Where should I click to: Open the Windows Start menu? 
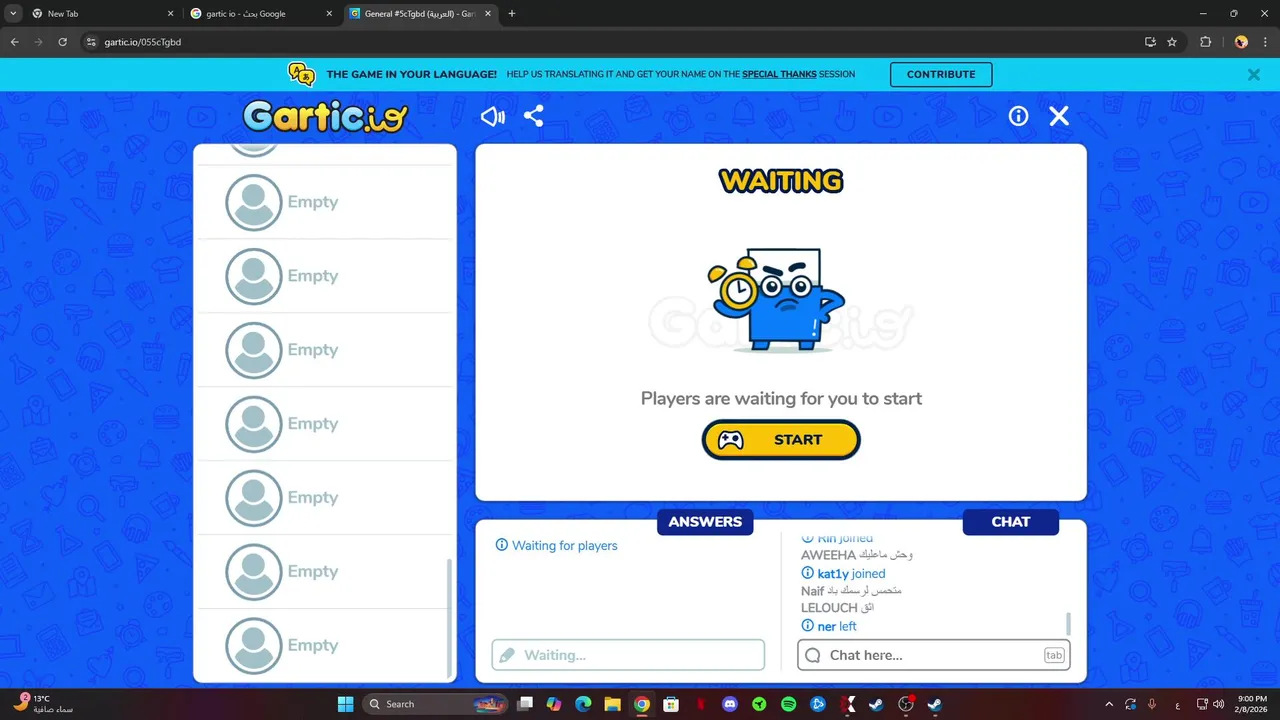[345, 704]
